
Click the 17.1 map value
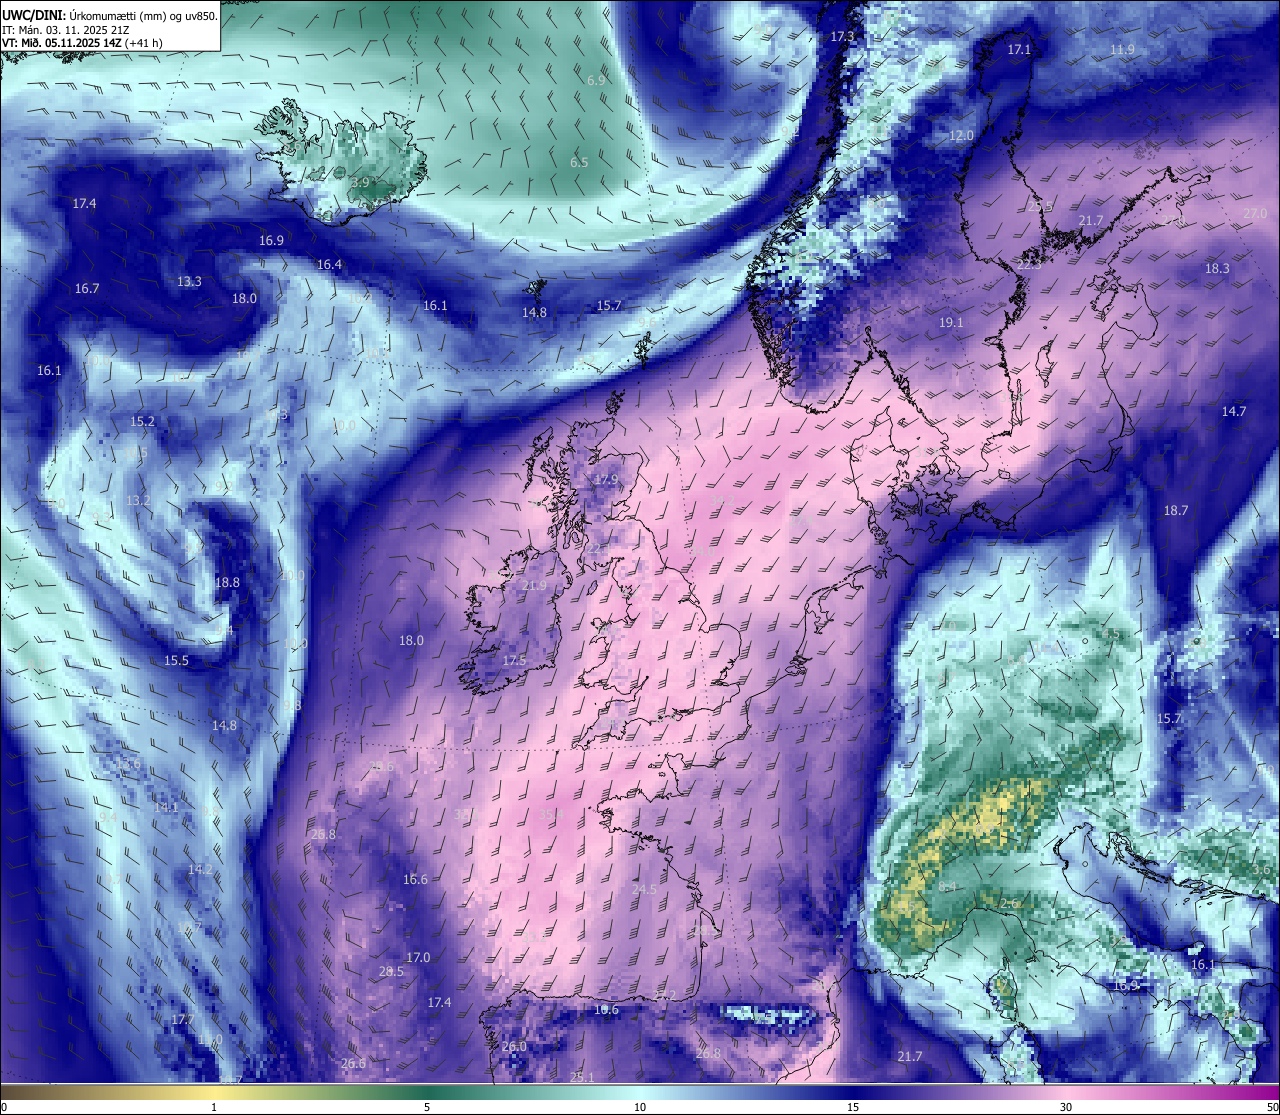tap(1018, 49)
